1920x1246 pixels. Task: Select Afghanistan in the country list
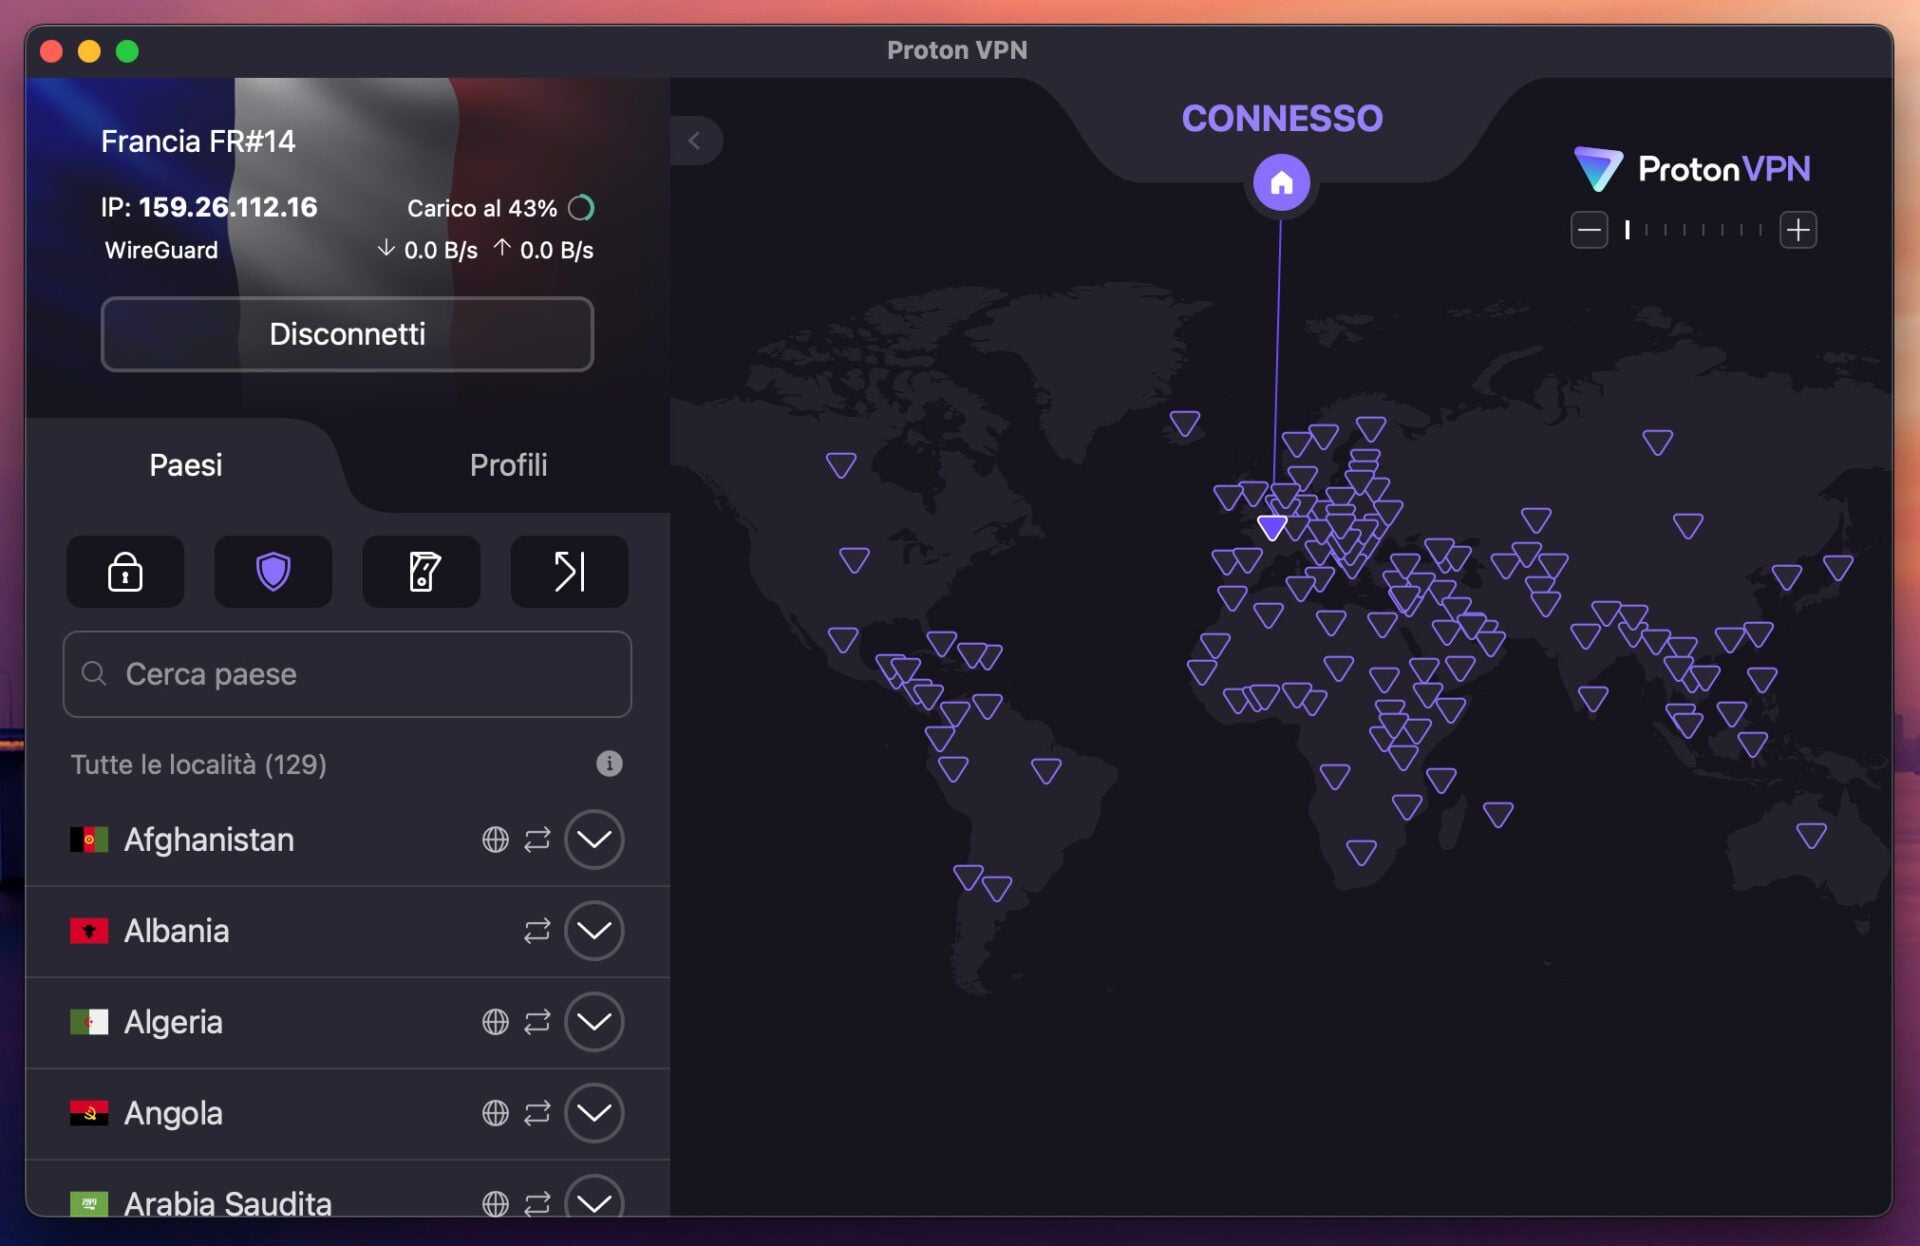347,839
